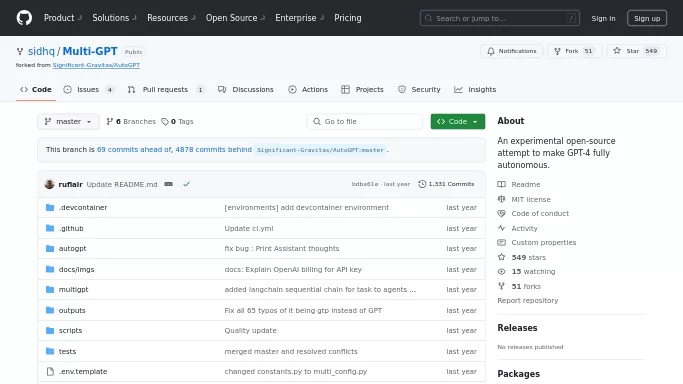Open the master branch dropdown
The image size is (683, 384).
point(68,121)
